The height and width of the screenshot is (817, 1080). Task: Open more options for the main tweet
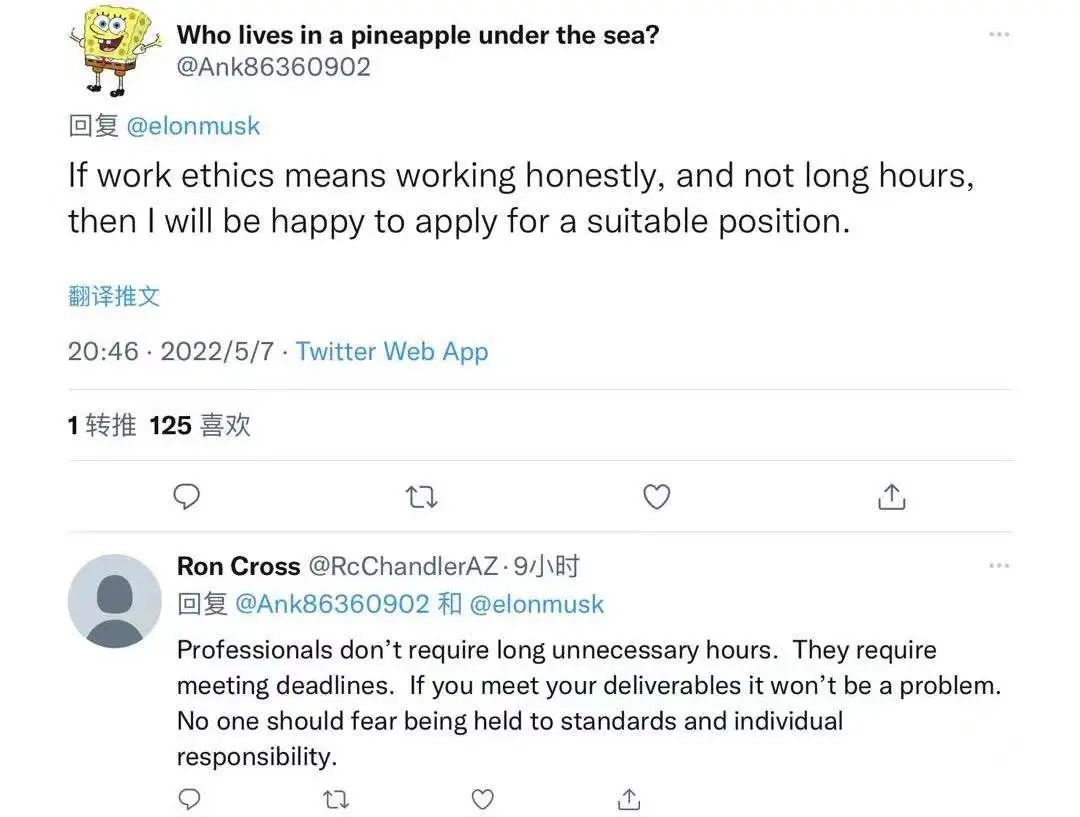(x=998, y=35)
